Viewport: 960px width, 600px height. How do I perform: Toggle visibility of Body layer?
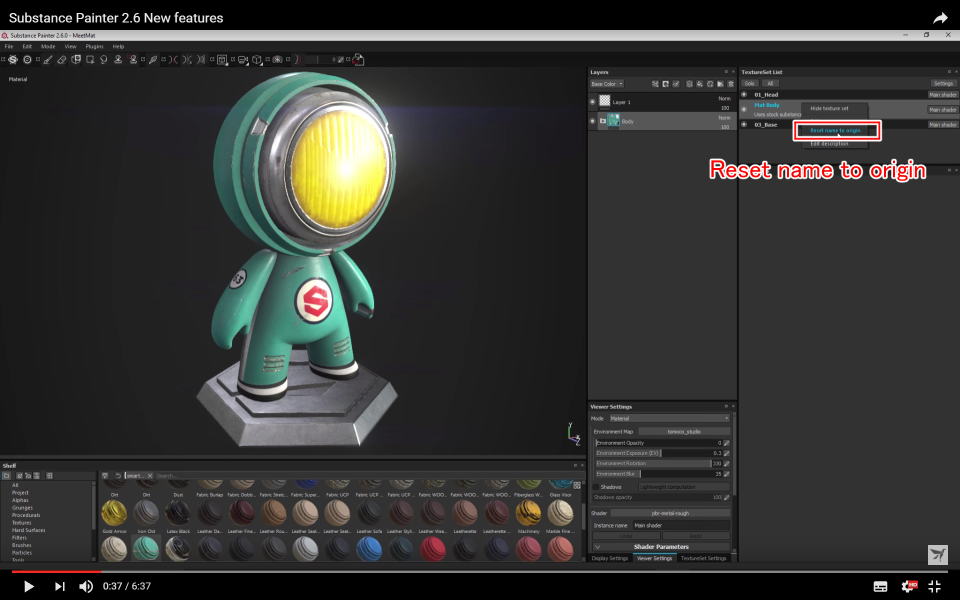click(592, 121)
